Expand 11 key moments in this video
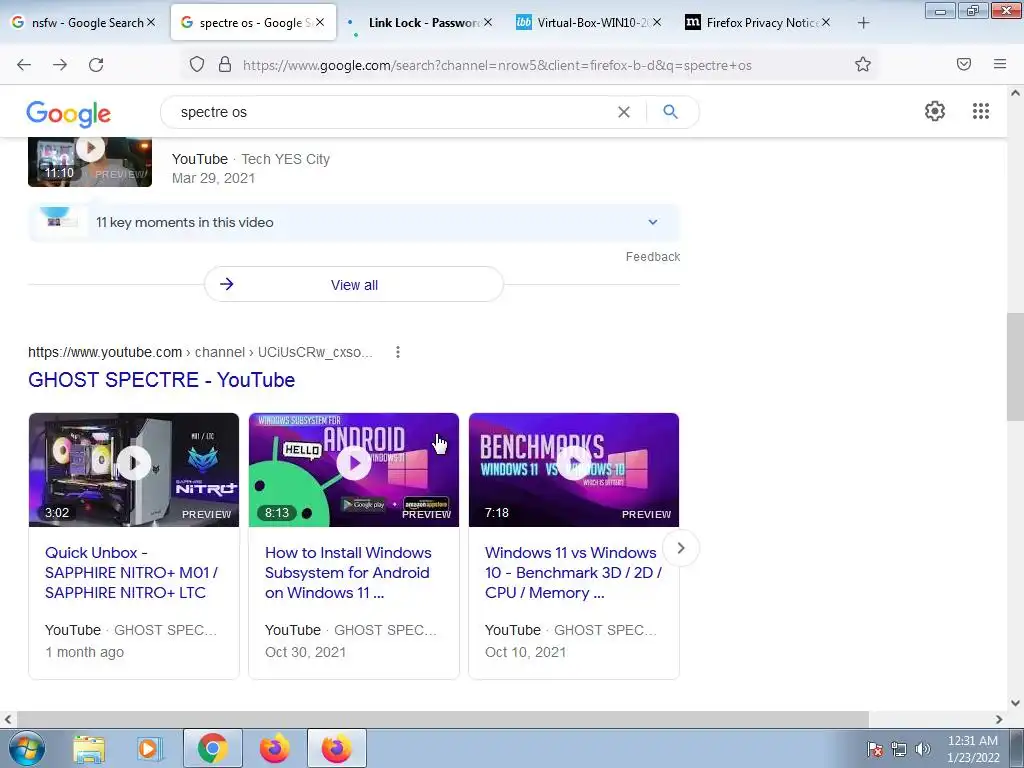 pyautogui.click(x=354, y=223)
